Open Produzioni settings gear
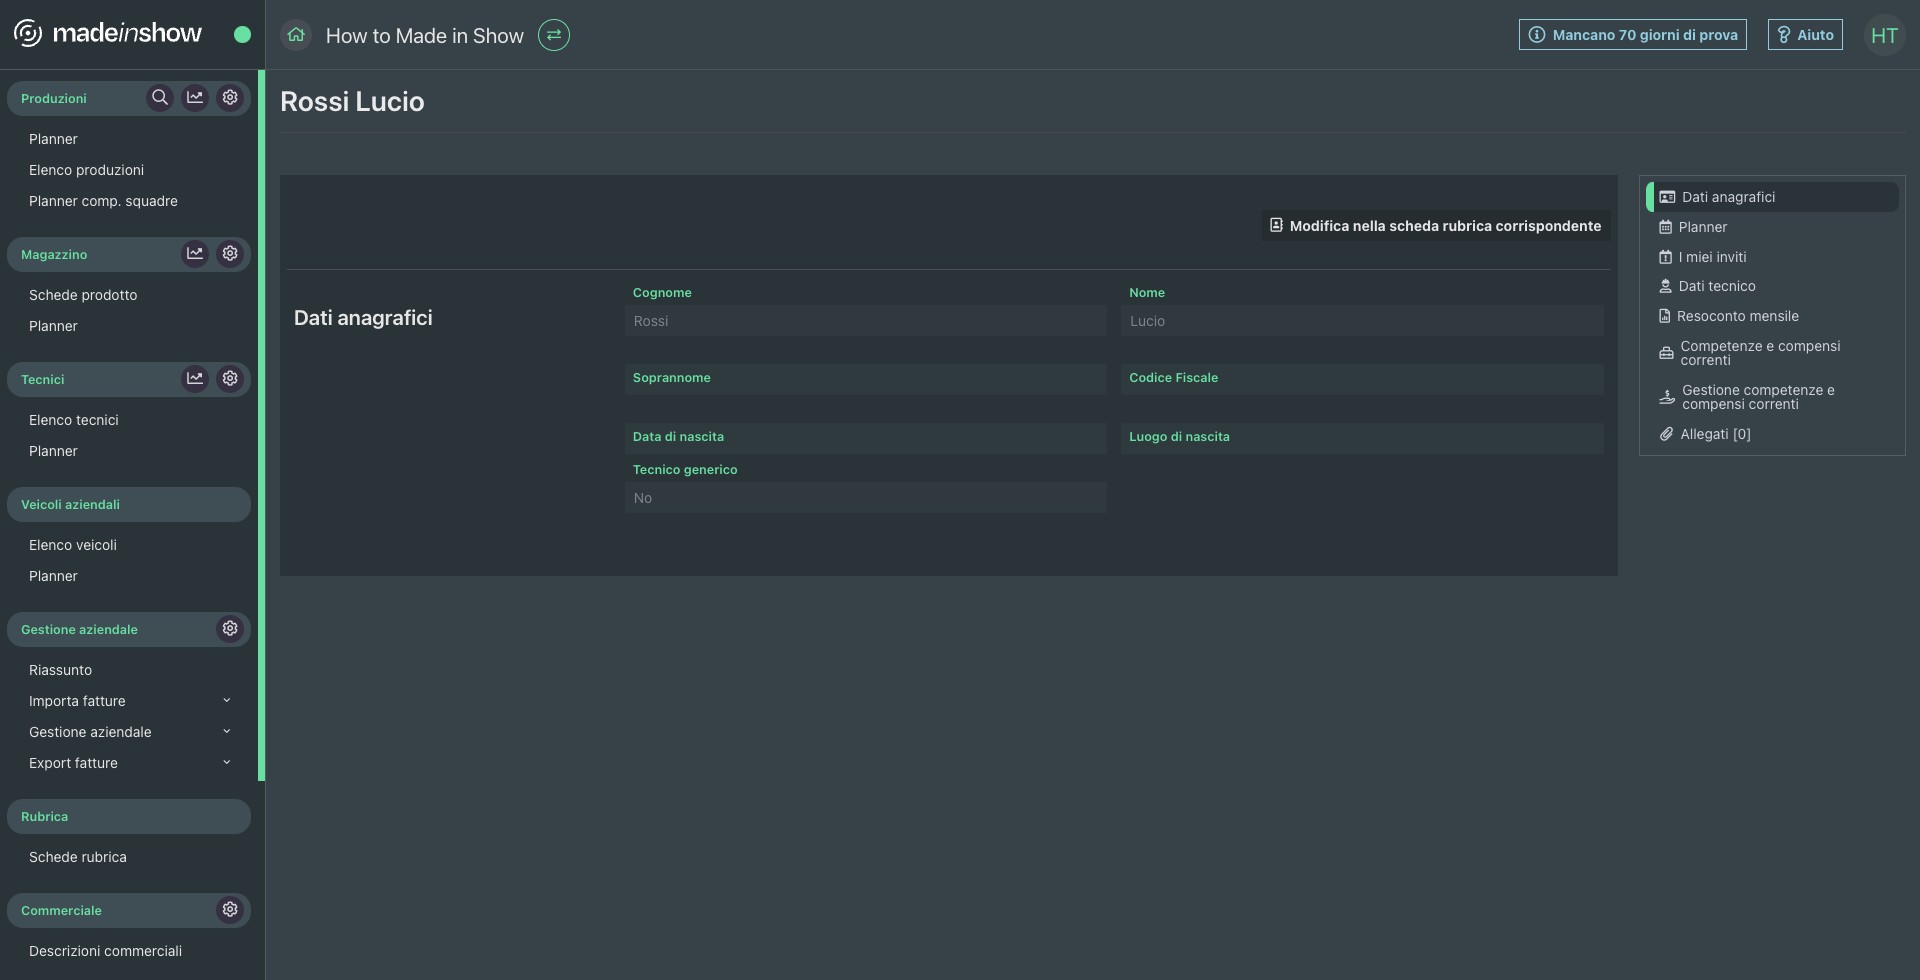The image size is (1920, 980). 230,98
